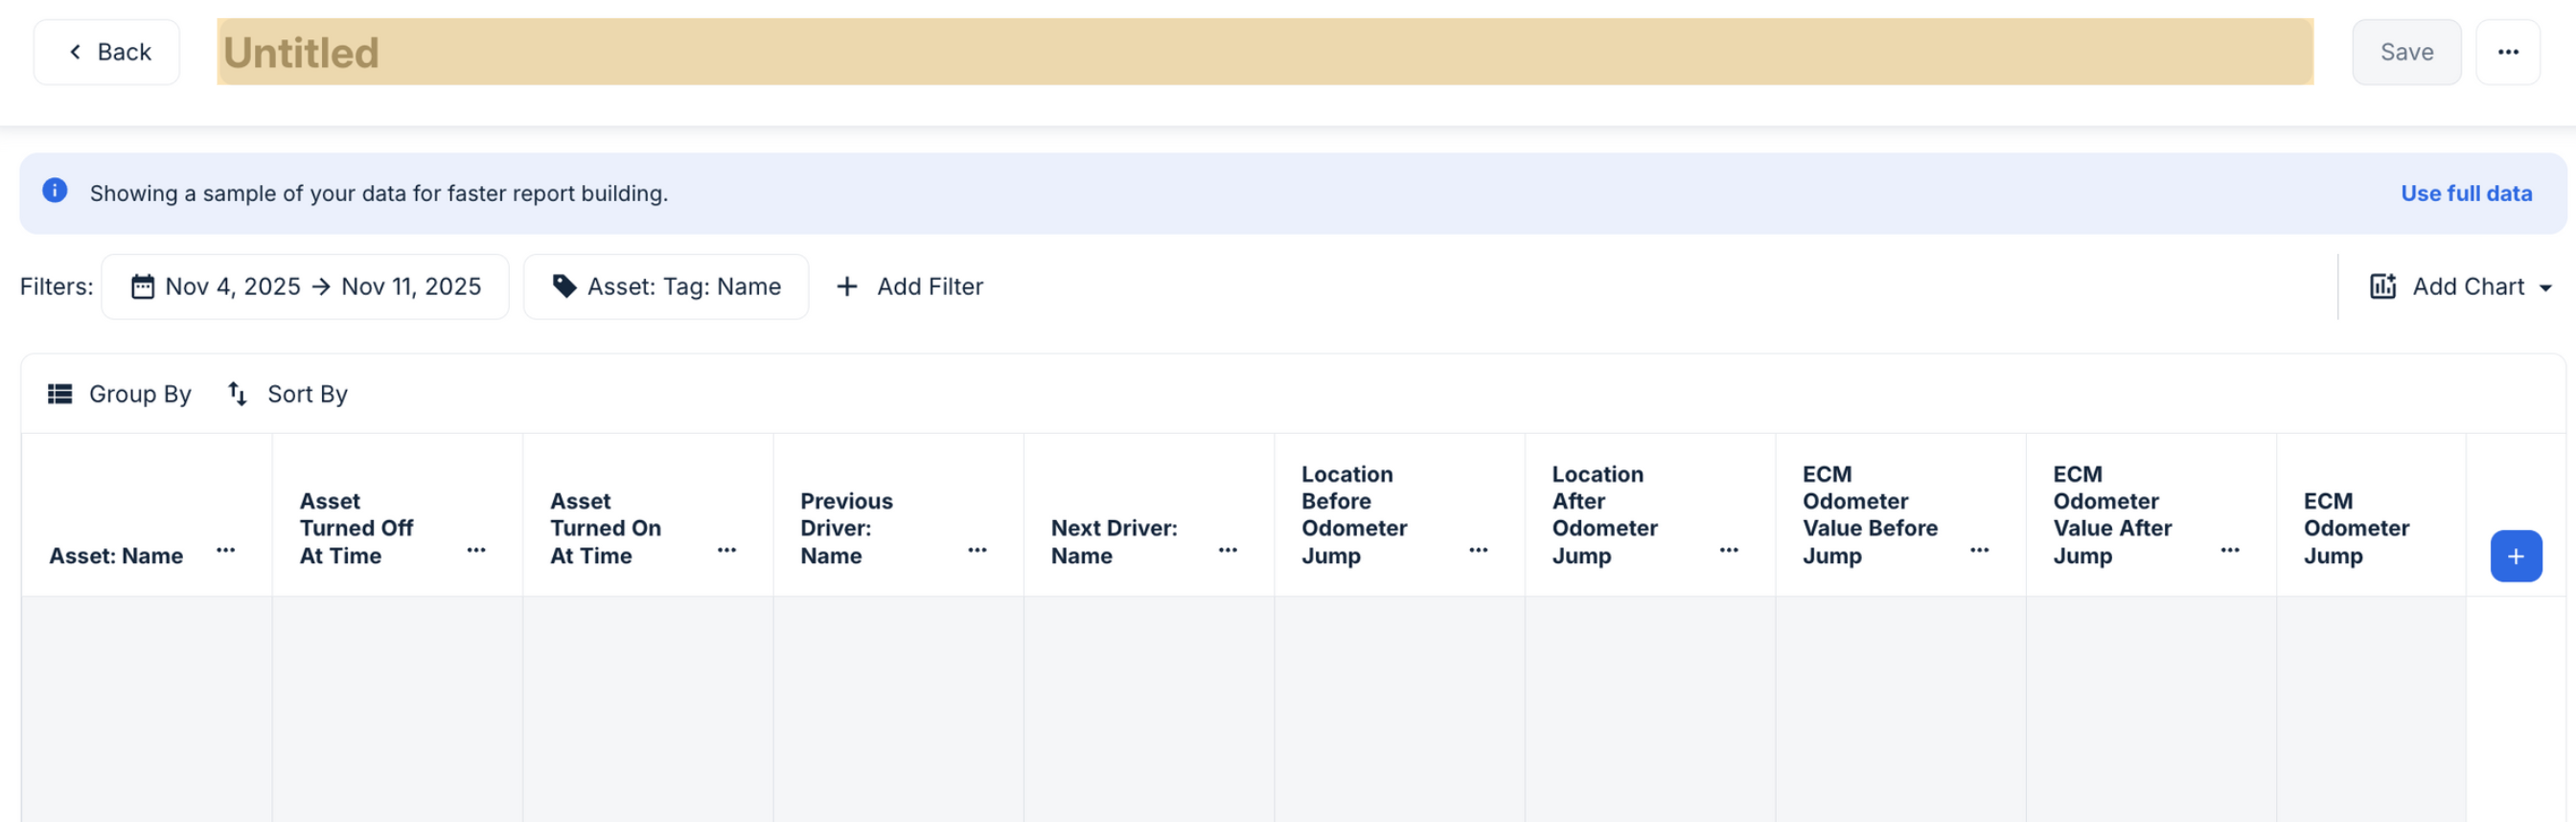
Task: Open the Group By menu
Action: [x=120, y=394]
